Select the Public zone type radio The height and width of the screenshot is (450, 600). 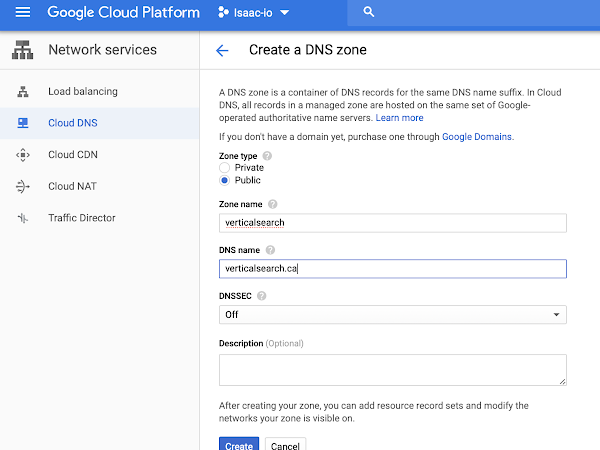(x=225, y=180)
